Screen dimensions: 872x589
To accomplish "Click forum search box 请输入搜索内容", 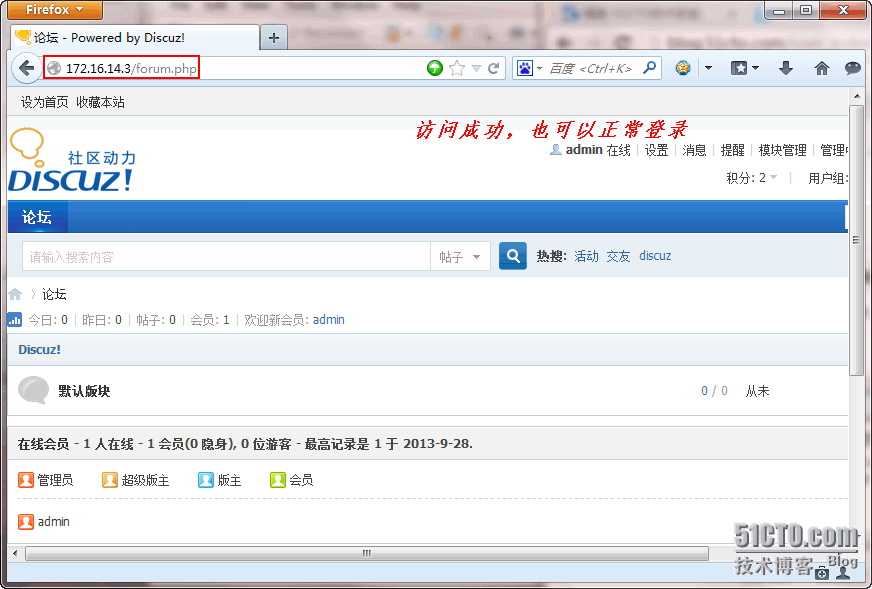I will coord(226,256).
